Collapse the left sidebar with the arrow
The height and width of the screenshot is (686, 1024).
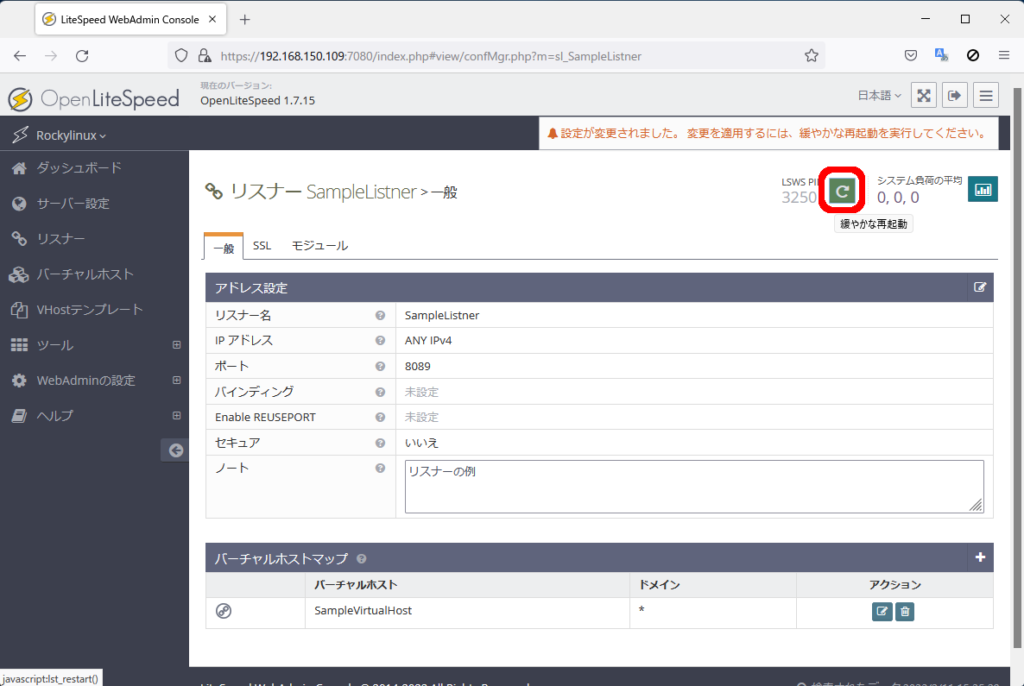[x=175, y=451]
